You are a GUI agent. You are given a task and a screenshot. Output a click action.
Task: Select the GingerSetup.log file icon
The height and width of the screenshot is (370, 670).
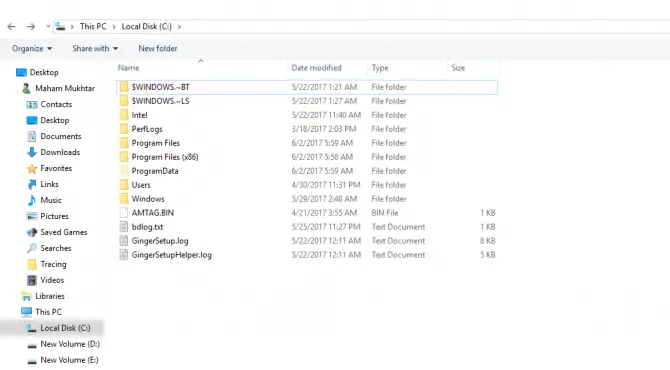(123, 241)
